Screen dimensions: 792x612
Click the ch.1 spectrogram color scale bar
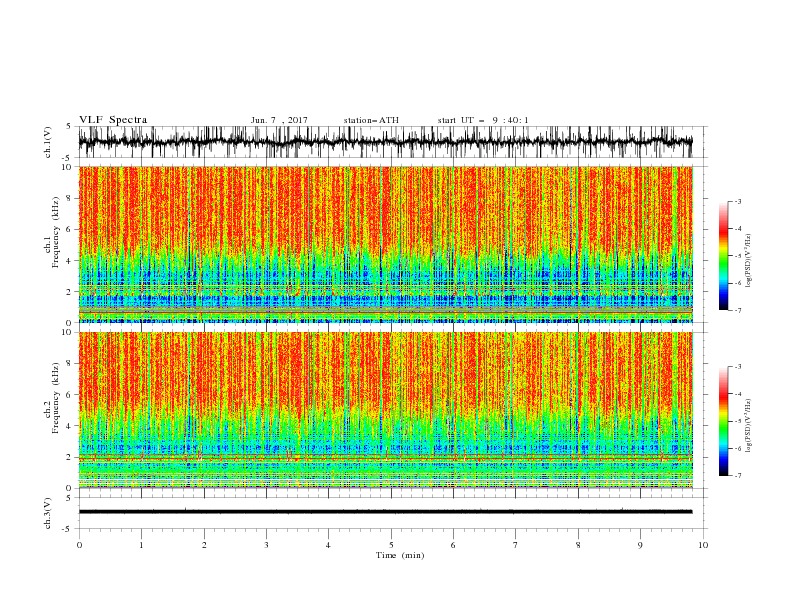[x=723, y=256]
